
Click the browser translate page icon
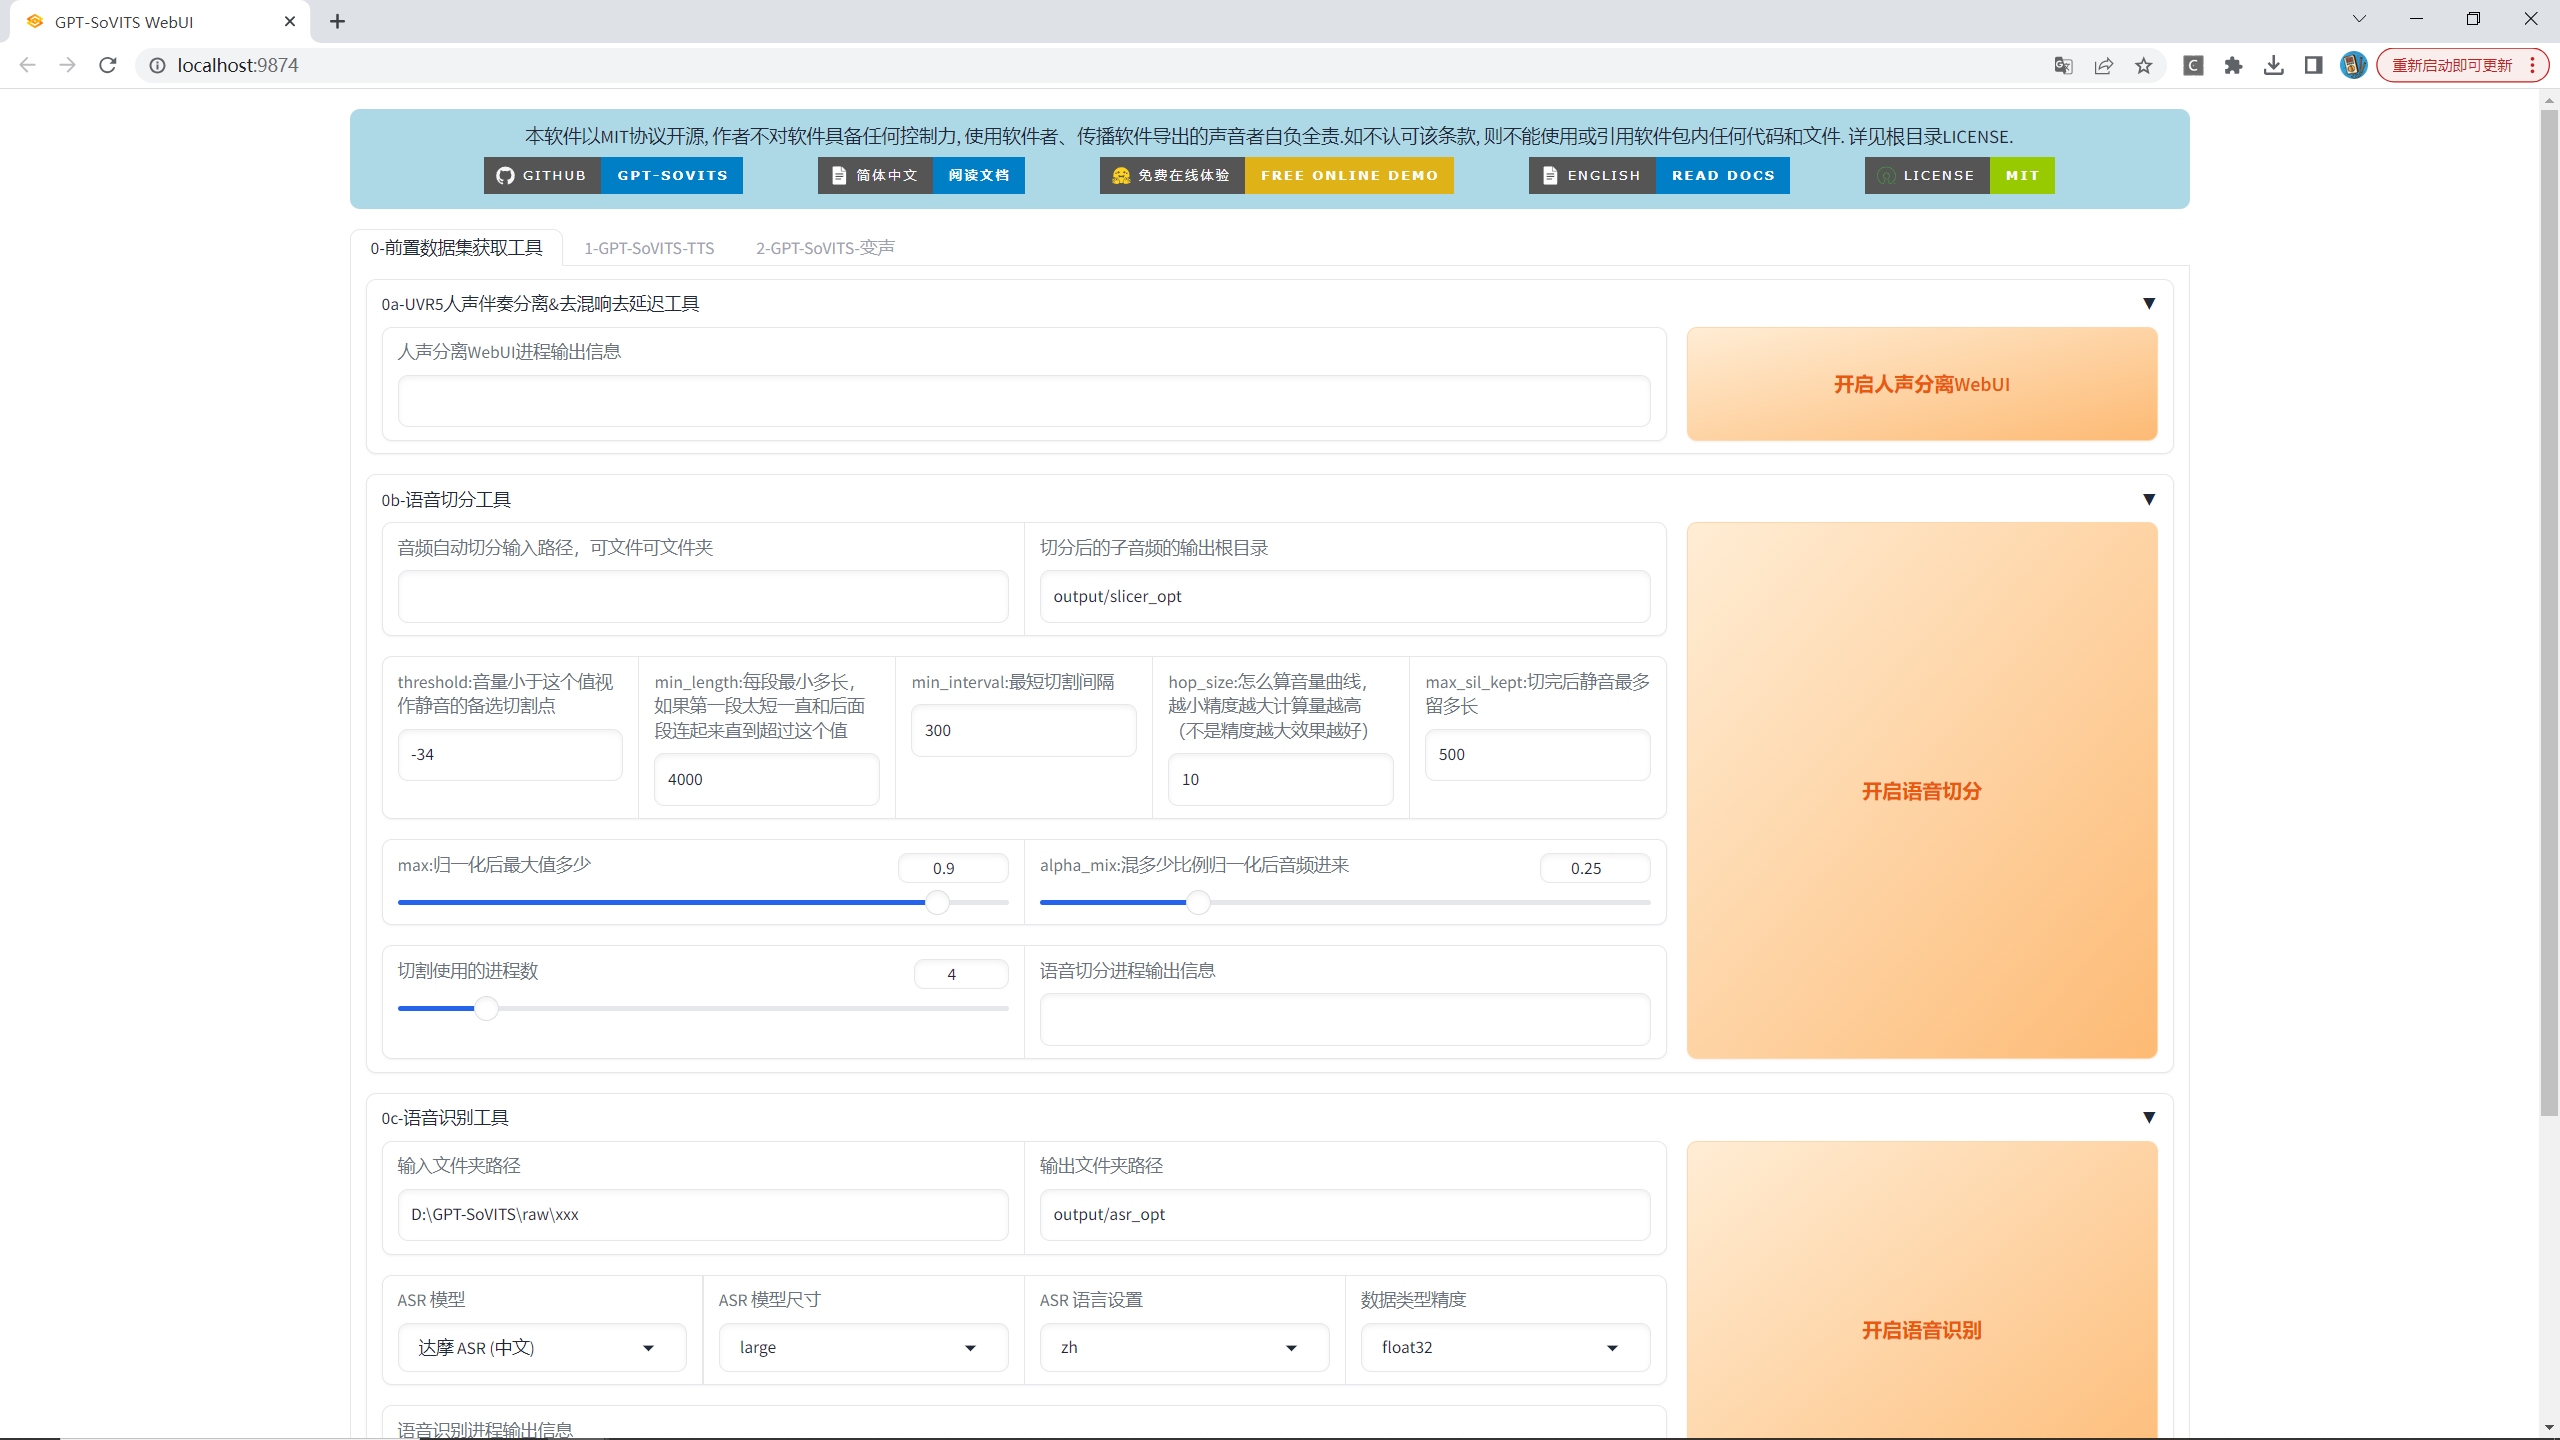(x=2063, y=65)
